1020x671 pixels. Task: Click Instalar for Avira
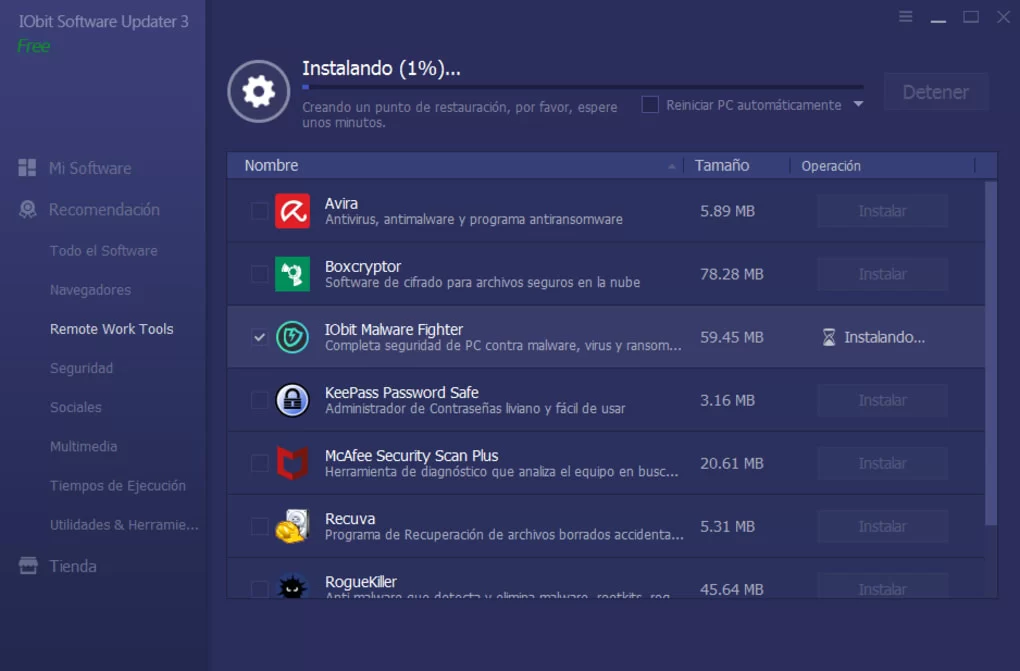tap(882, 211)
